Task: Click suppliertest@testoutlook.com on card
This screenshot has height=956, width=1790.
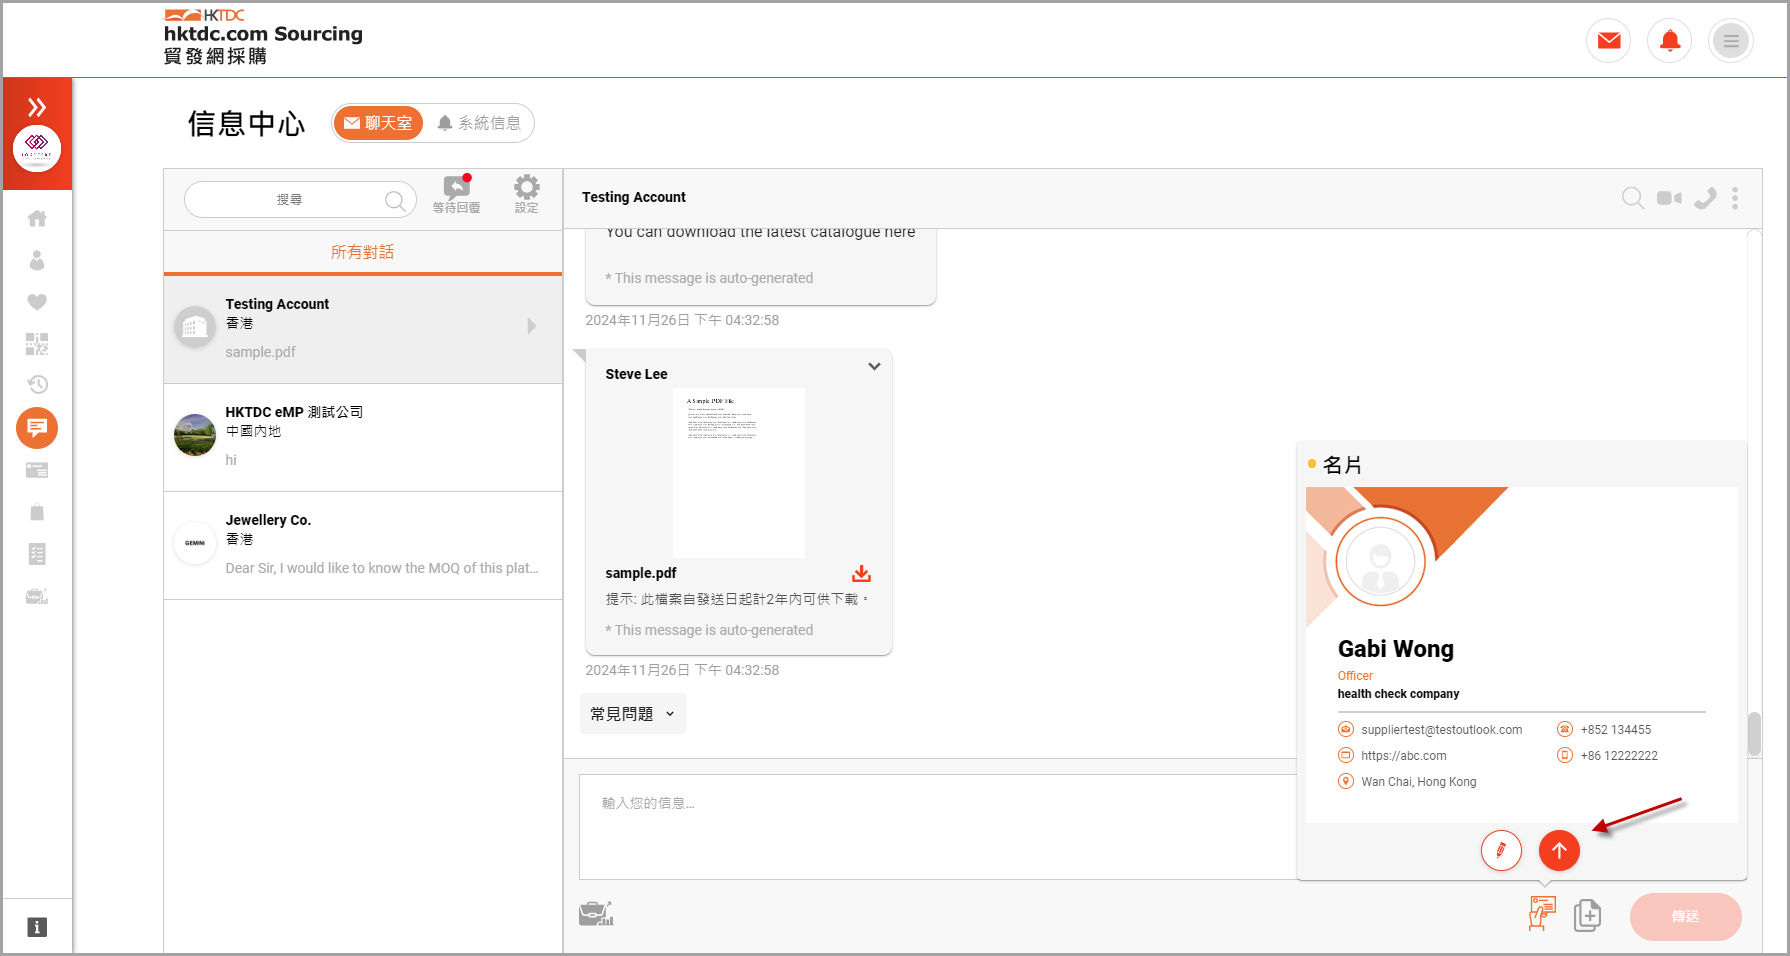Action: (1441, 730)
